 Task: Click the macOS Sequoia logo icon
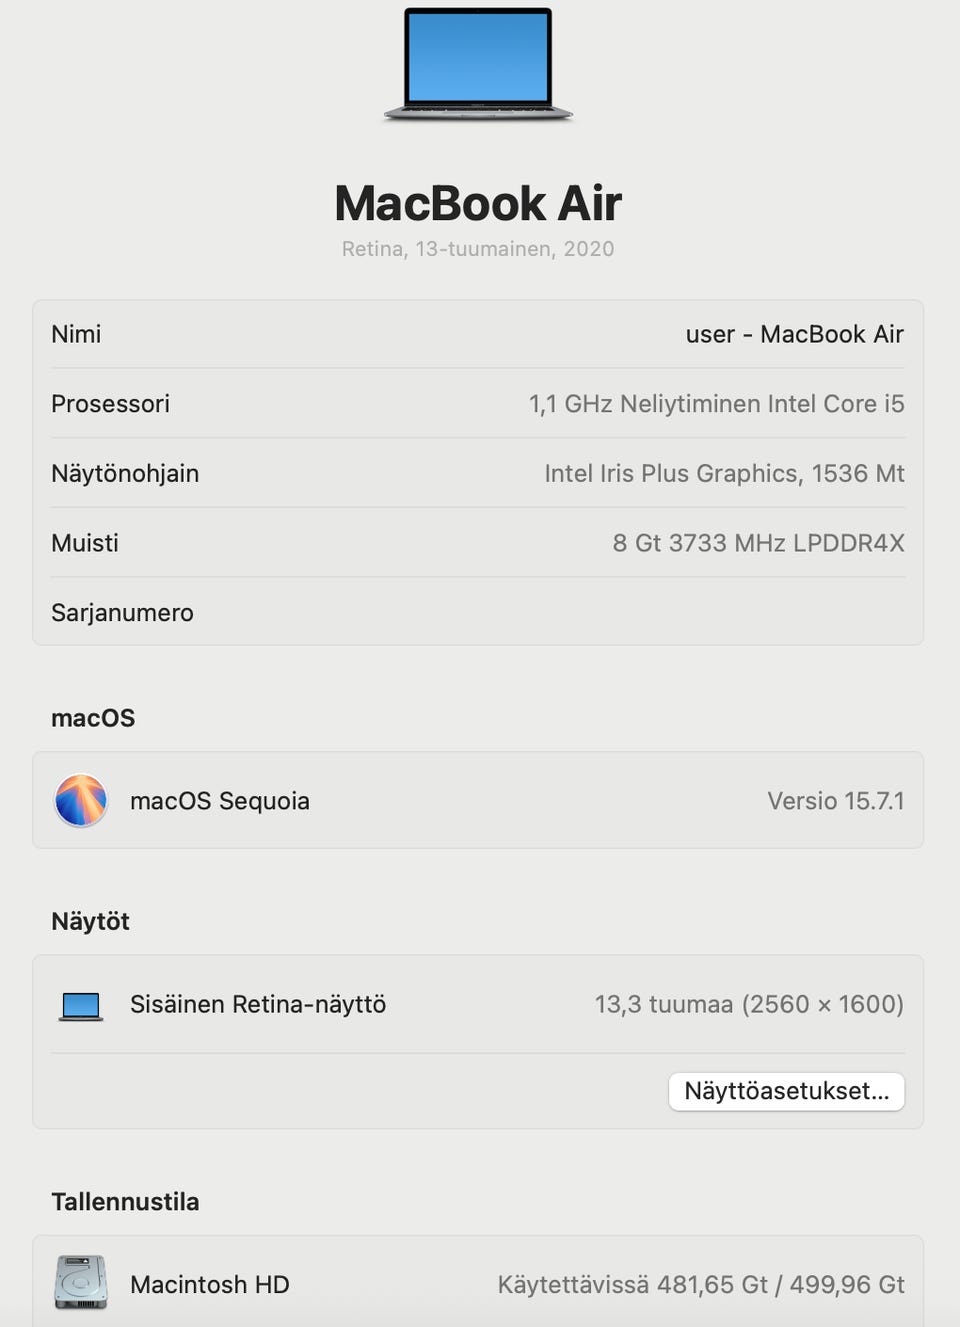click(x=81, y=800)
